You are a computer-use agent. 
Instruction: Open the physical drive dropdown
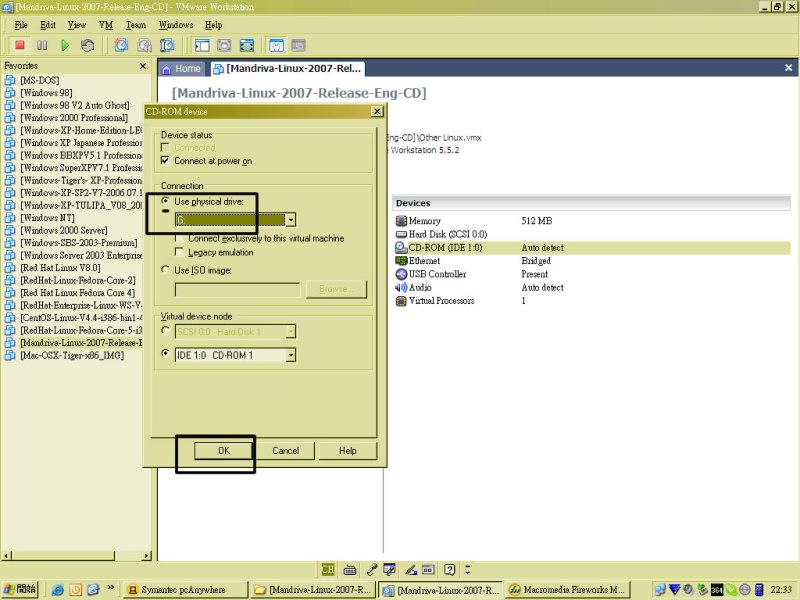290,220
